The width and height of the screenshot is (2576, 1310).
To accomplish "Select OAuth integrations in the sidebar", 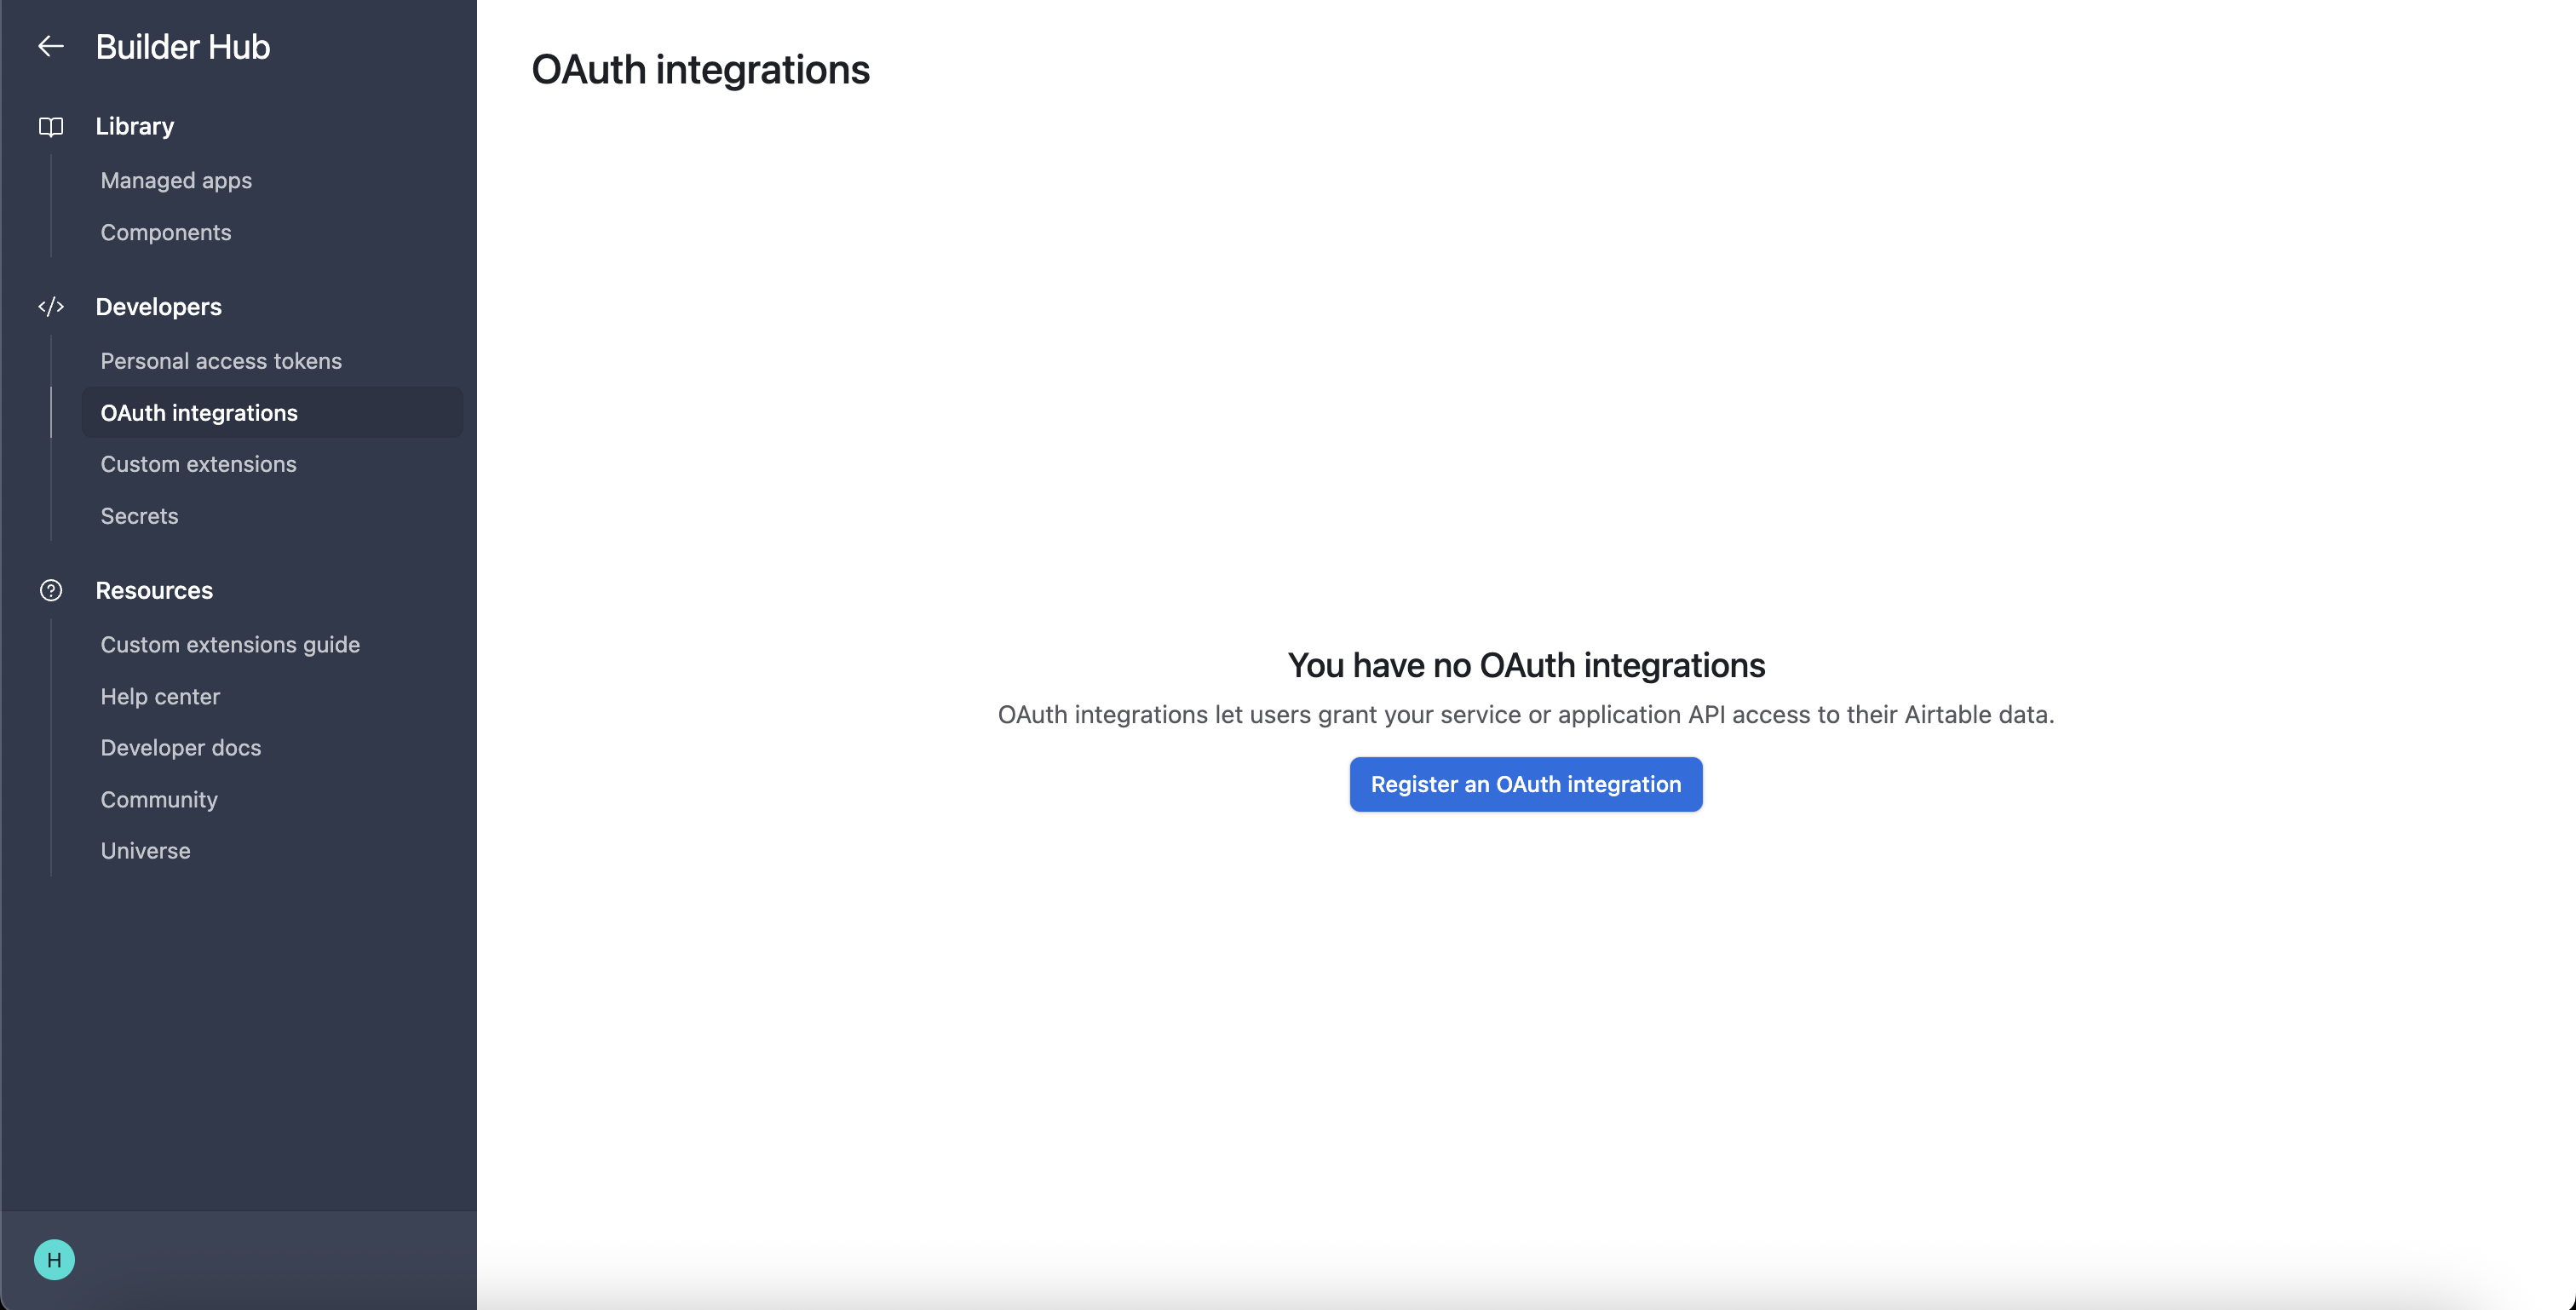I will (x=198, y=412).
